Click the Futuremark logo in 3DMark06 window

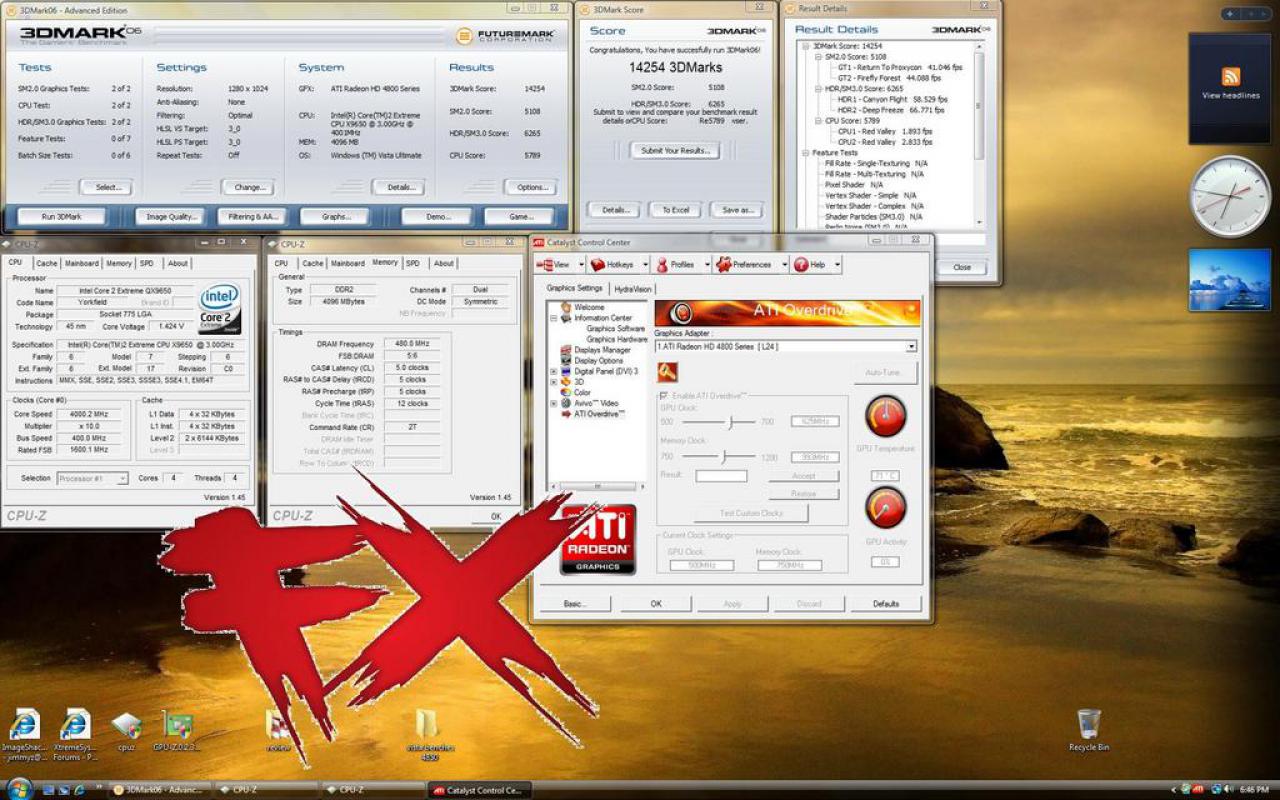[x=506, y=36]
